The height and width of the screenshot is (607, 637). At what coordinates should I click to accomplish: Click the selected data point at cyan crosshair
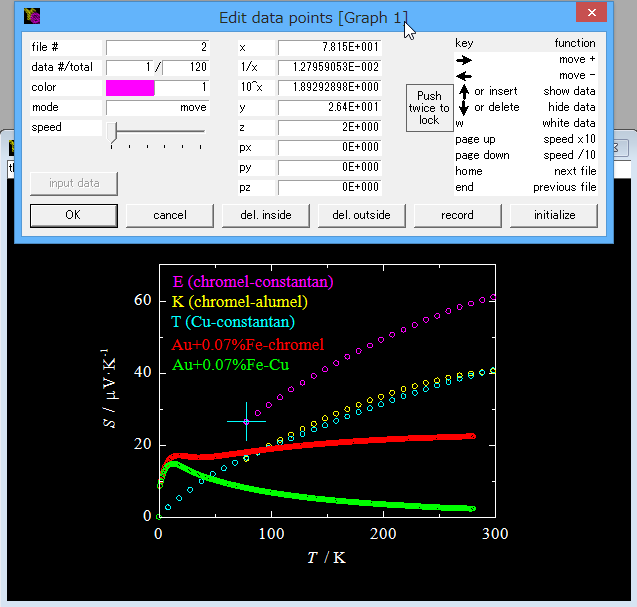pos(246,422)
